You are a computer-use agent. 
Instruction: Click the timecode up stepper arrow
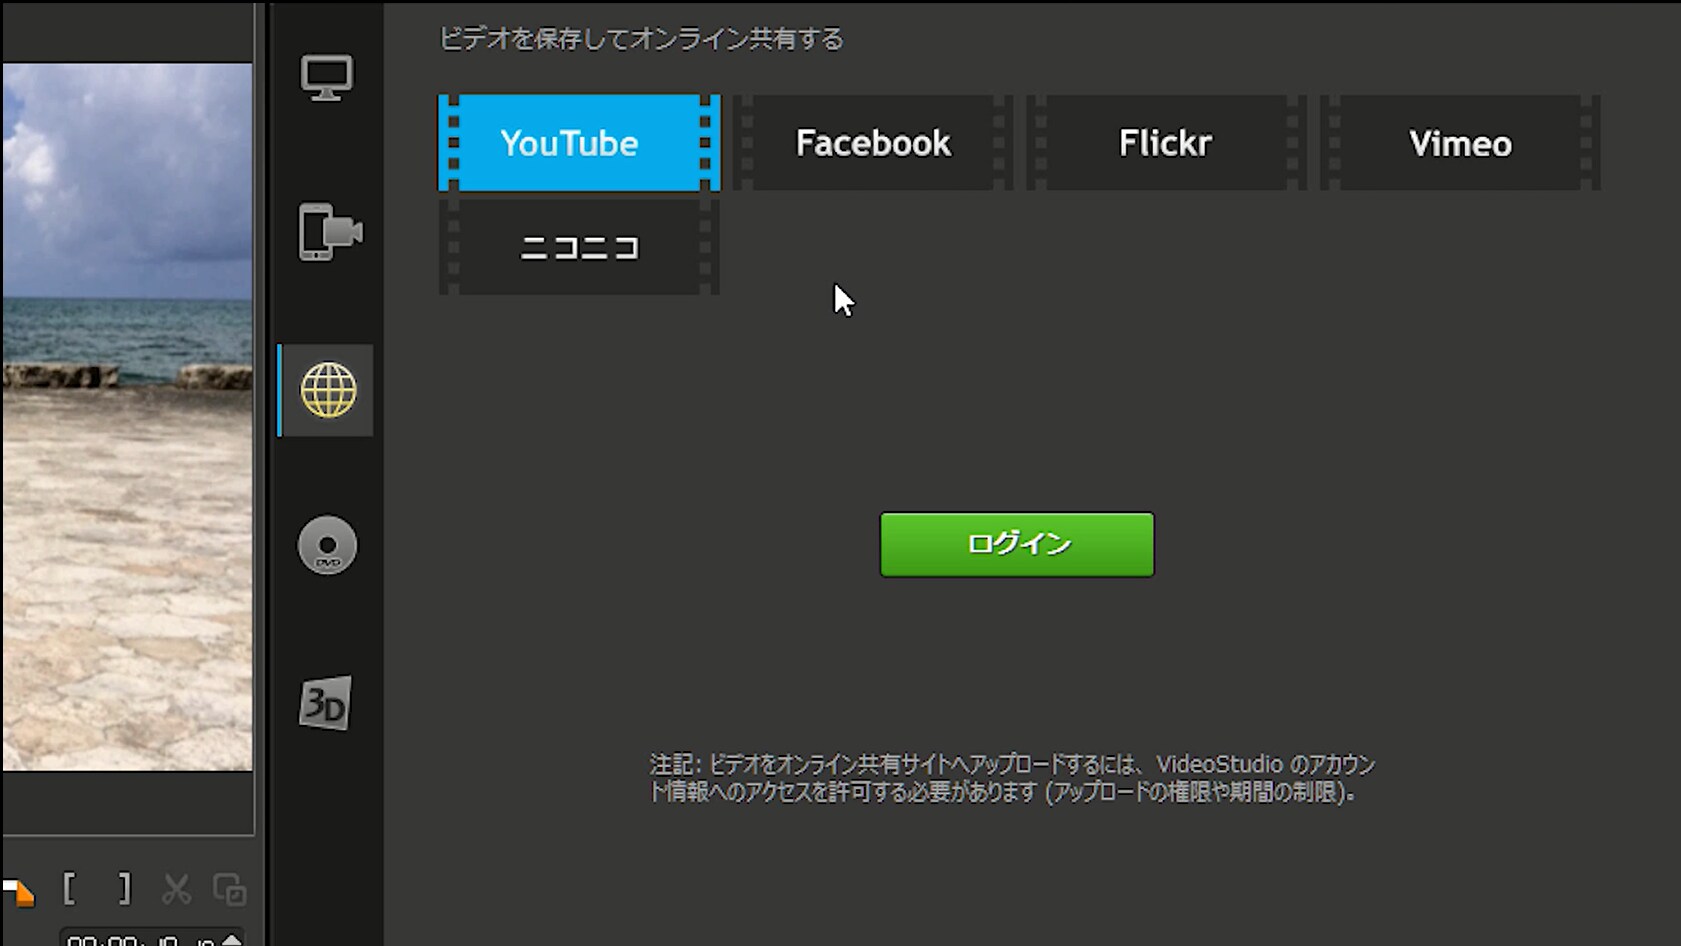[x=232, y=939]
